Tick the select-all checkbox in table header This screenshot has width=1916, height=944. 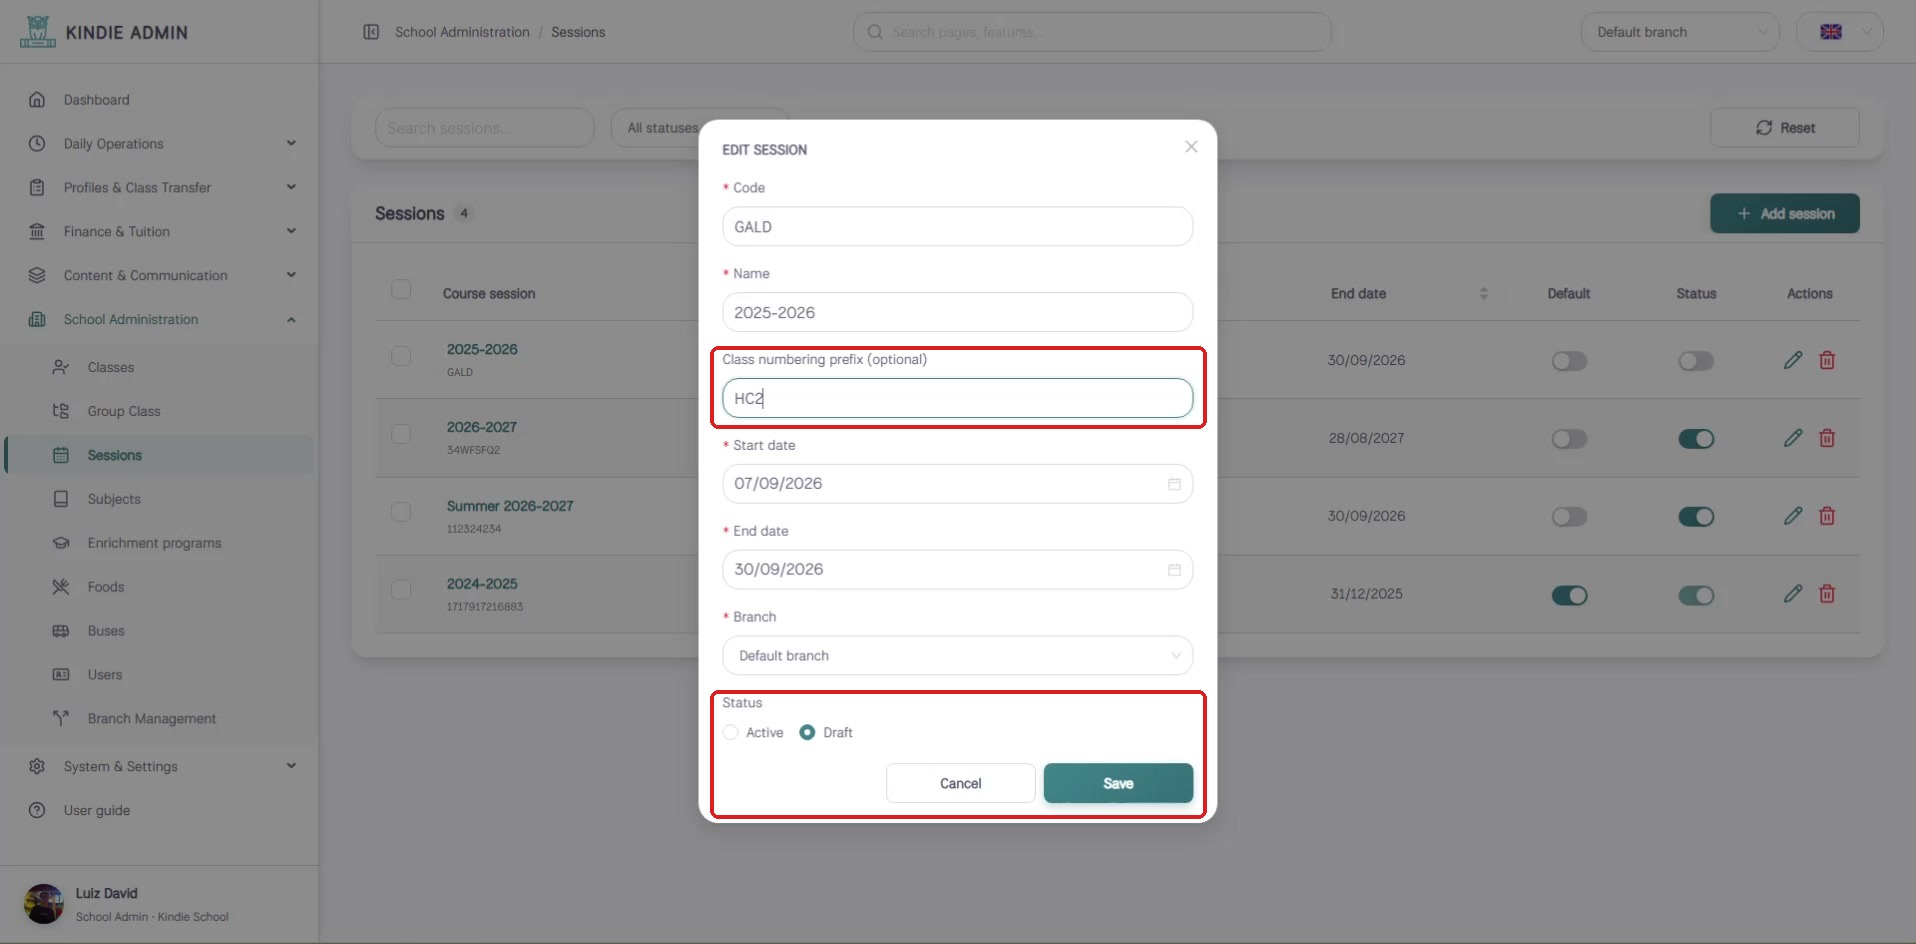point(401,289)
